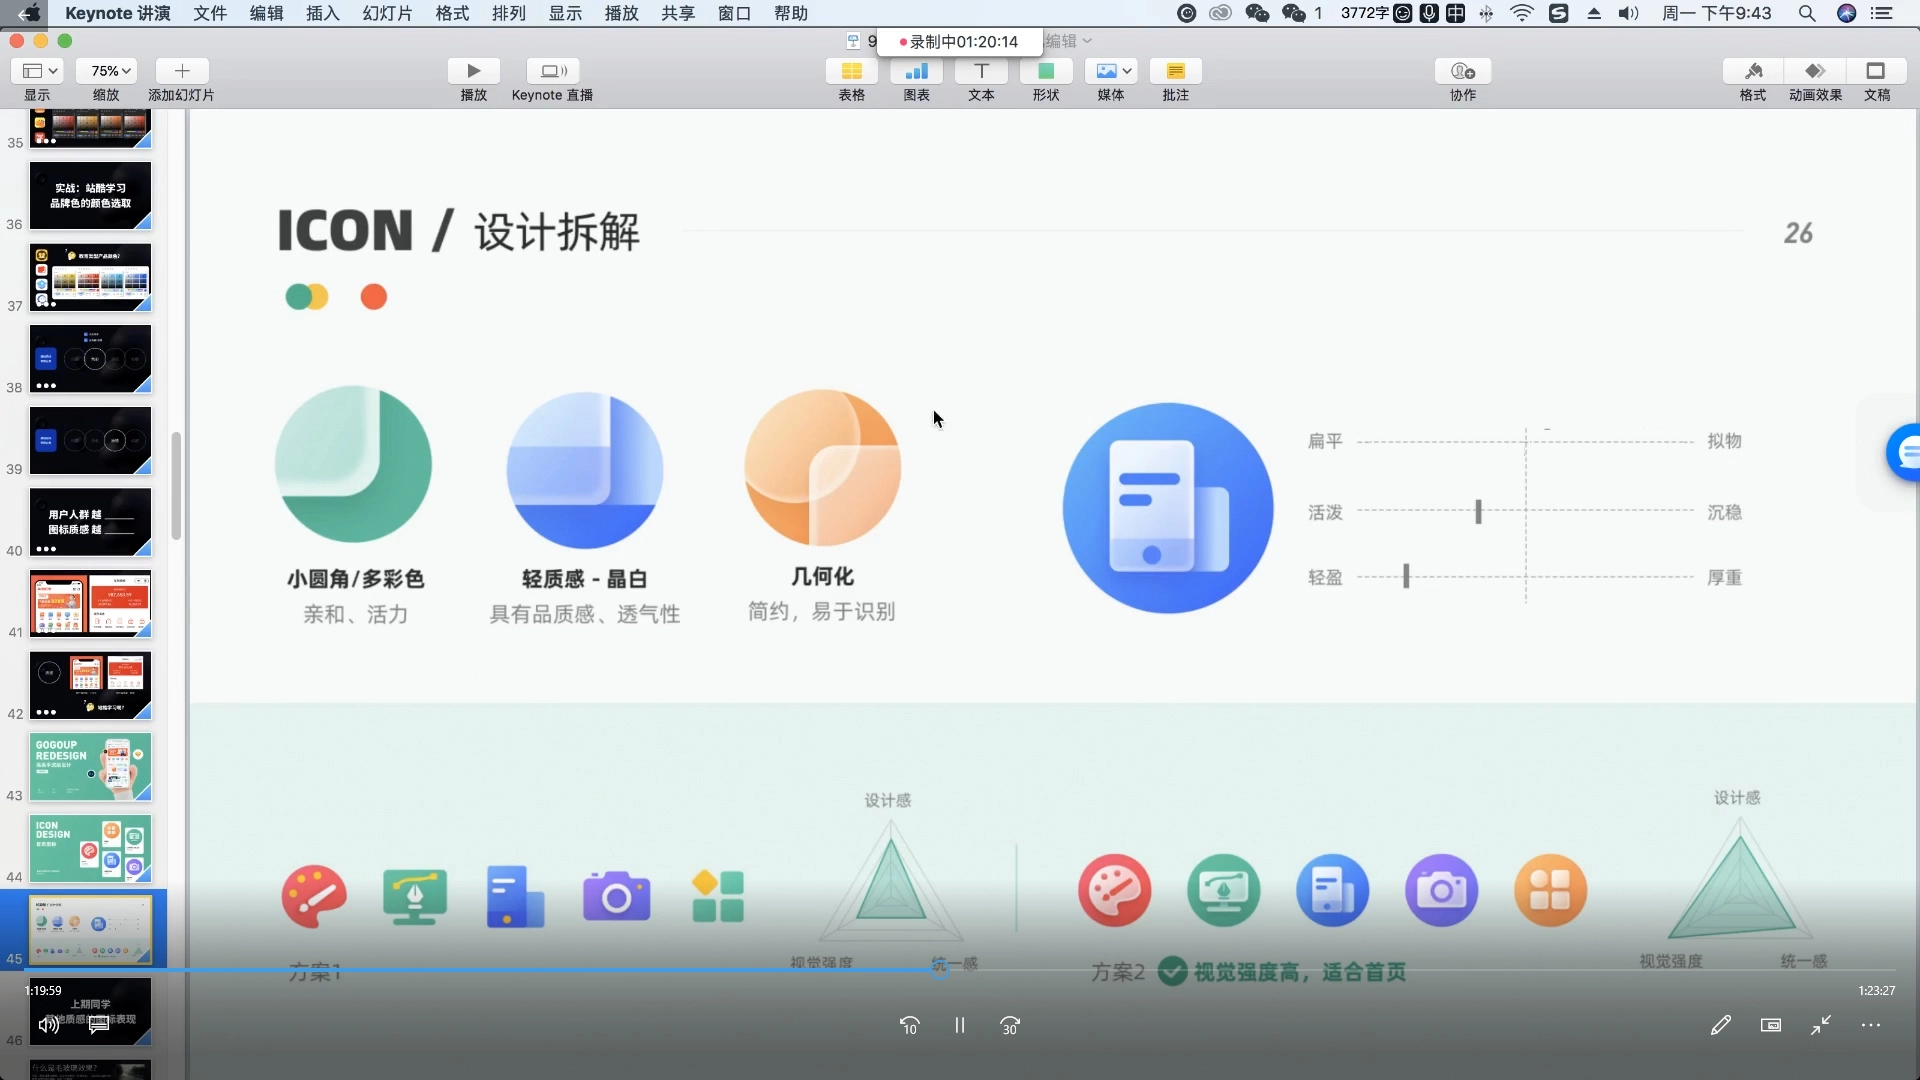Expand the View options dropdown

point(38,71)
